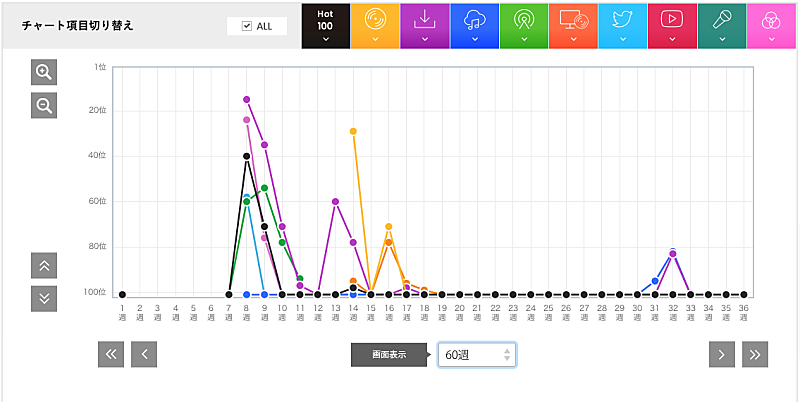Jump to first weeks with double-left arrow
The image size is (800, 402).
point(111,354)
